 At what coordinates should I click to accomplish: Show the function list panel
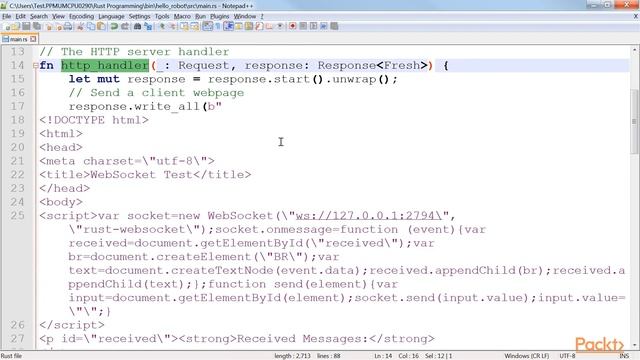tap(259, 27)
